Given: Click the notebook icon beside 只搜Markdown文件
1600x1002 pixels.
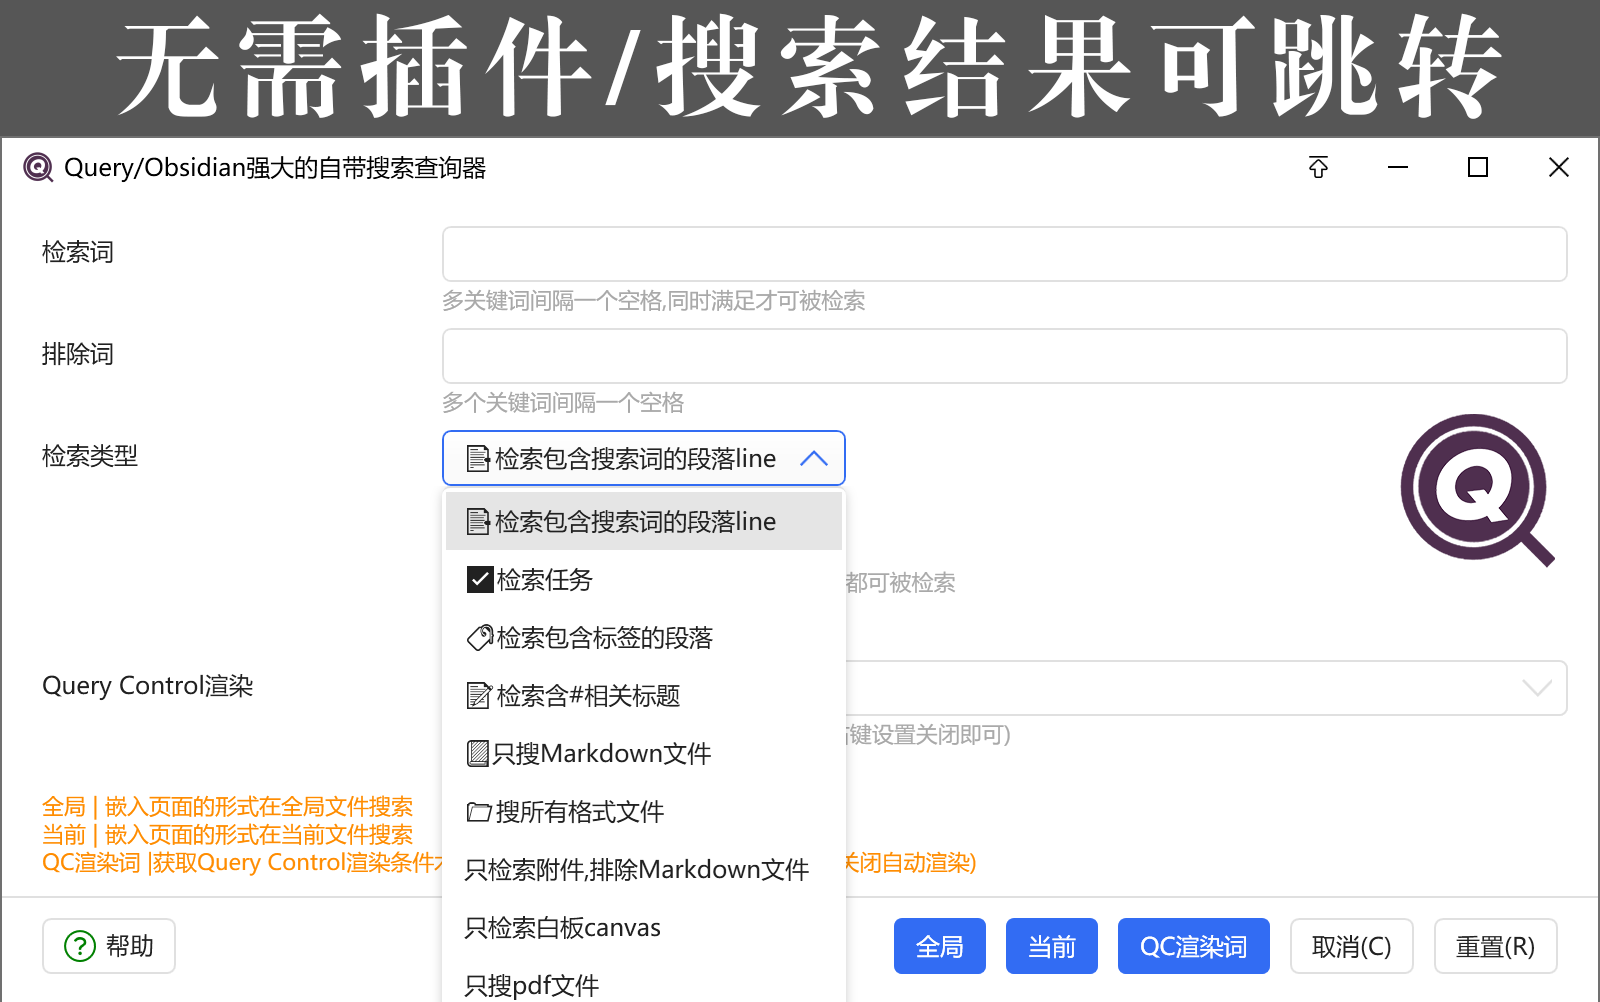Looking at the screenshot, I should (478, 754).
